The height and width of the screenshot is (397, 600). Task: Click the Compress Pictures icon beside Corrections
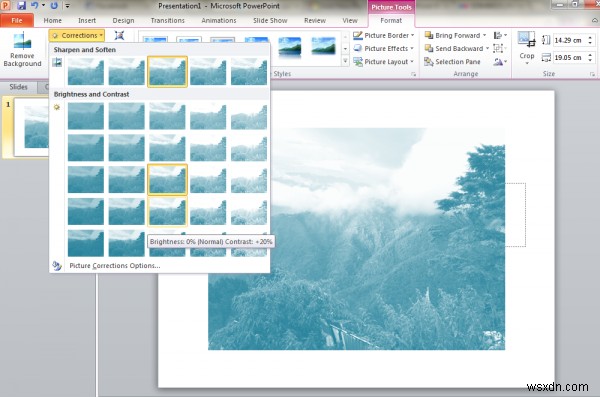[119, 36]
